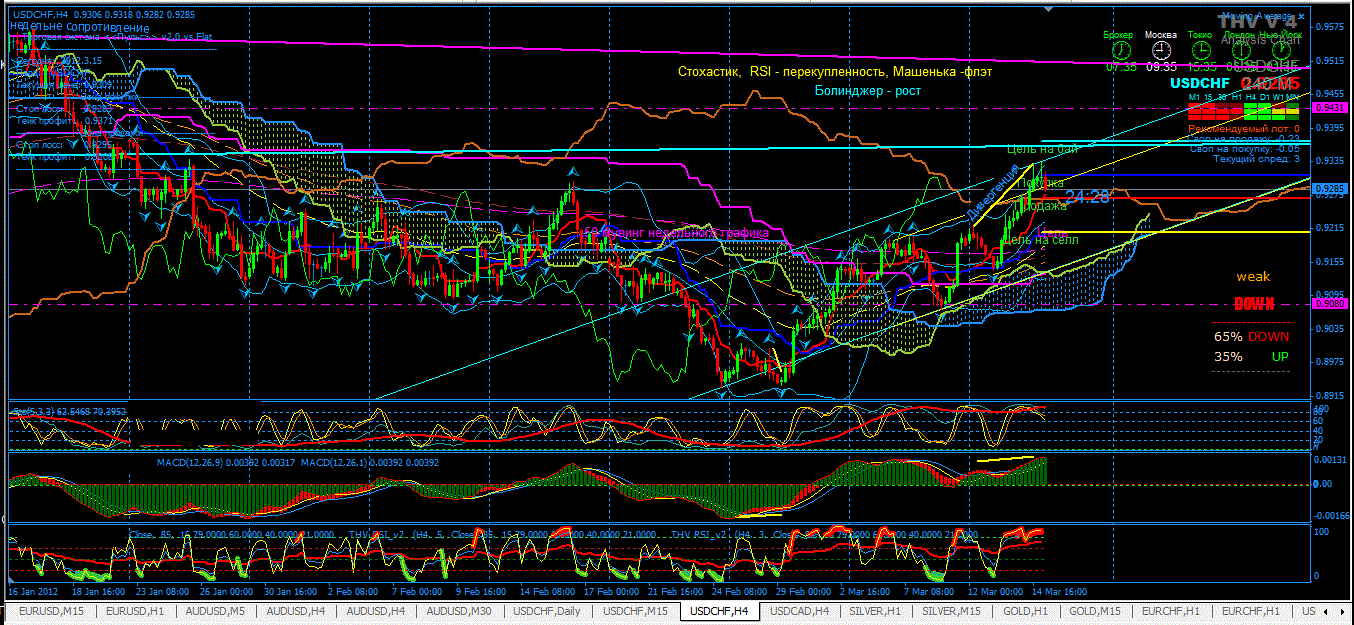Click the D1 timeframe signal label
This screenshot has height=625, width=1354.
point(1264,97)
